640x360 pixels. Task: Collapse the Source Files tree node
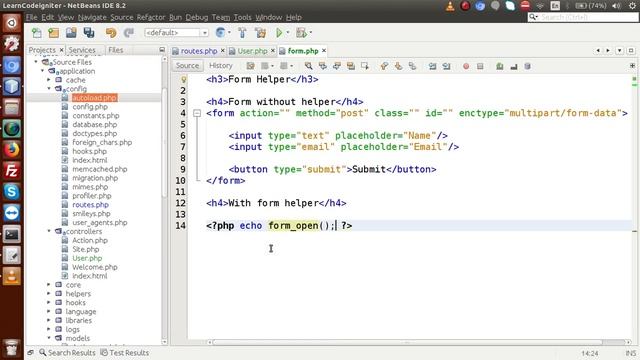(36, 62)
